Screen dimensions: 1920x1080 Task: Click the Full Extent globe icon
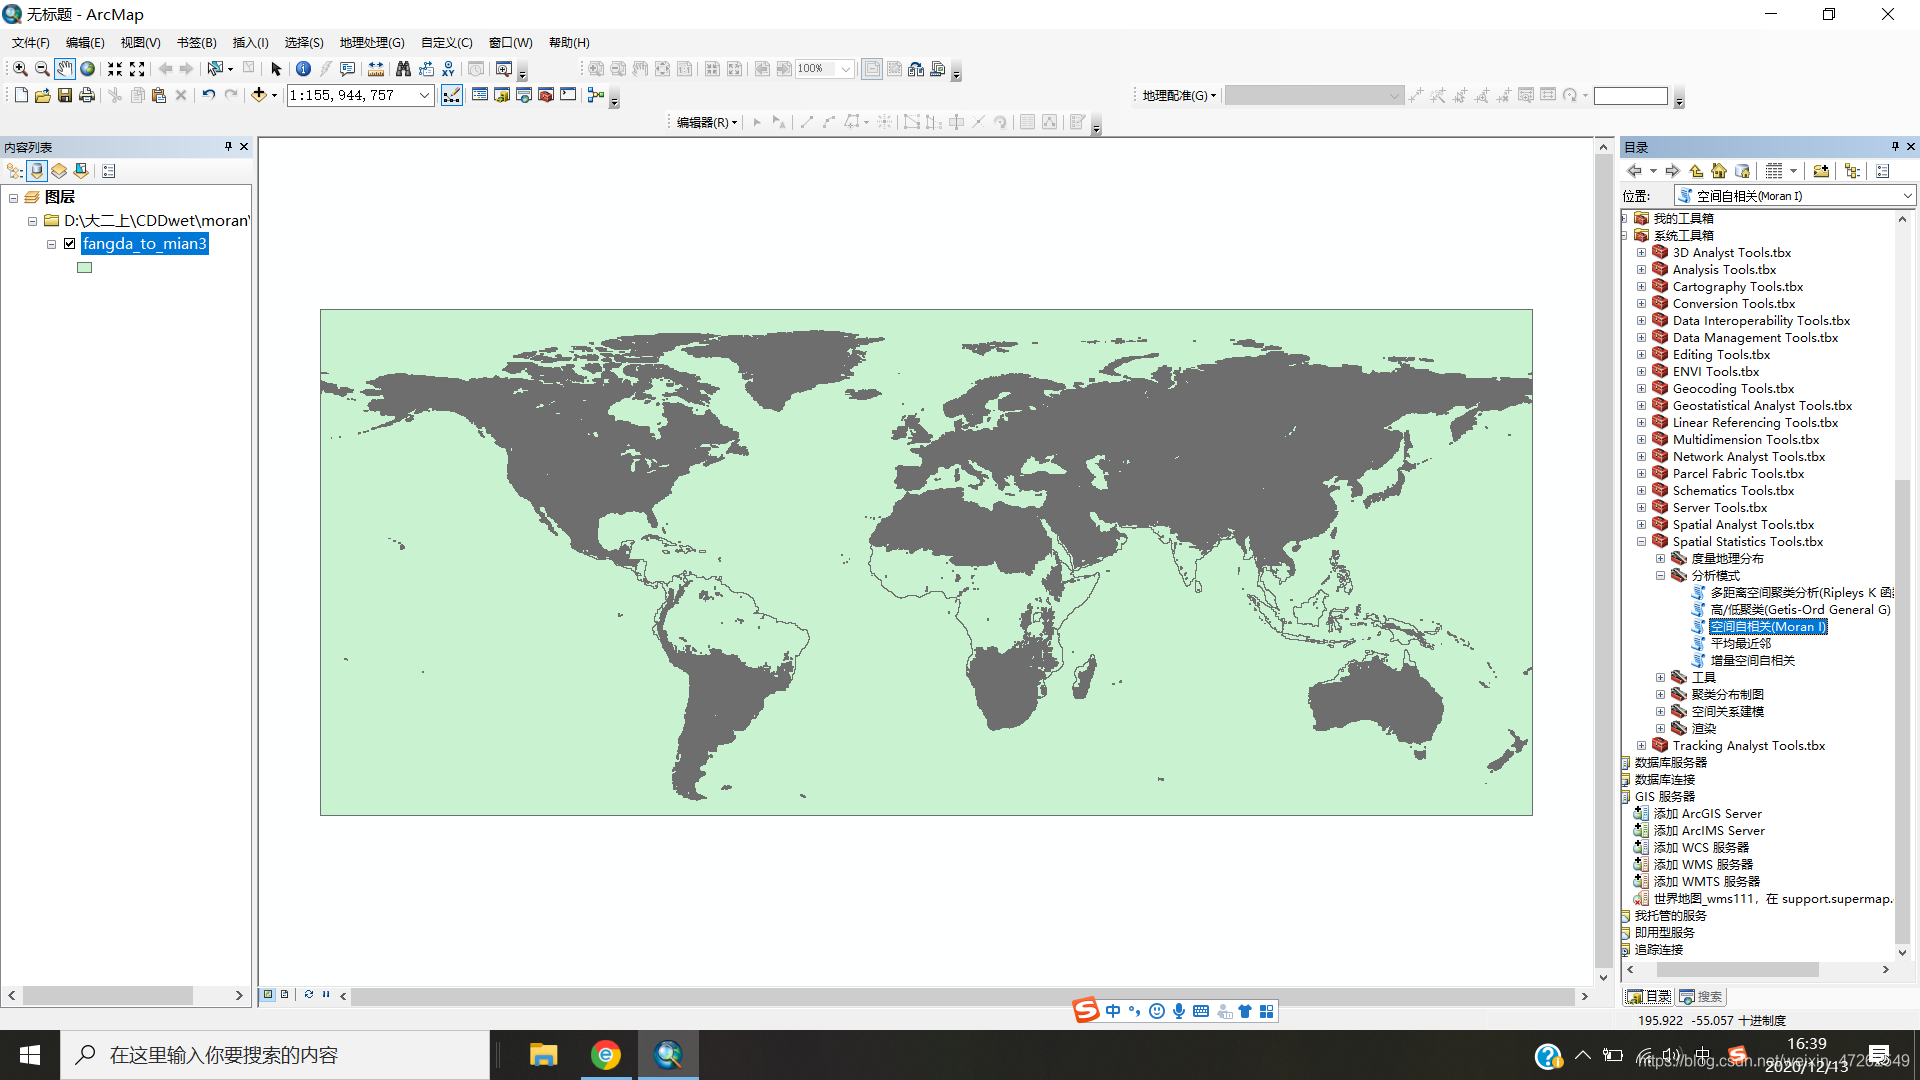88,69
